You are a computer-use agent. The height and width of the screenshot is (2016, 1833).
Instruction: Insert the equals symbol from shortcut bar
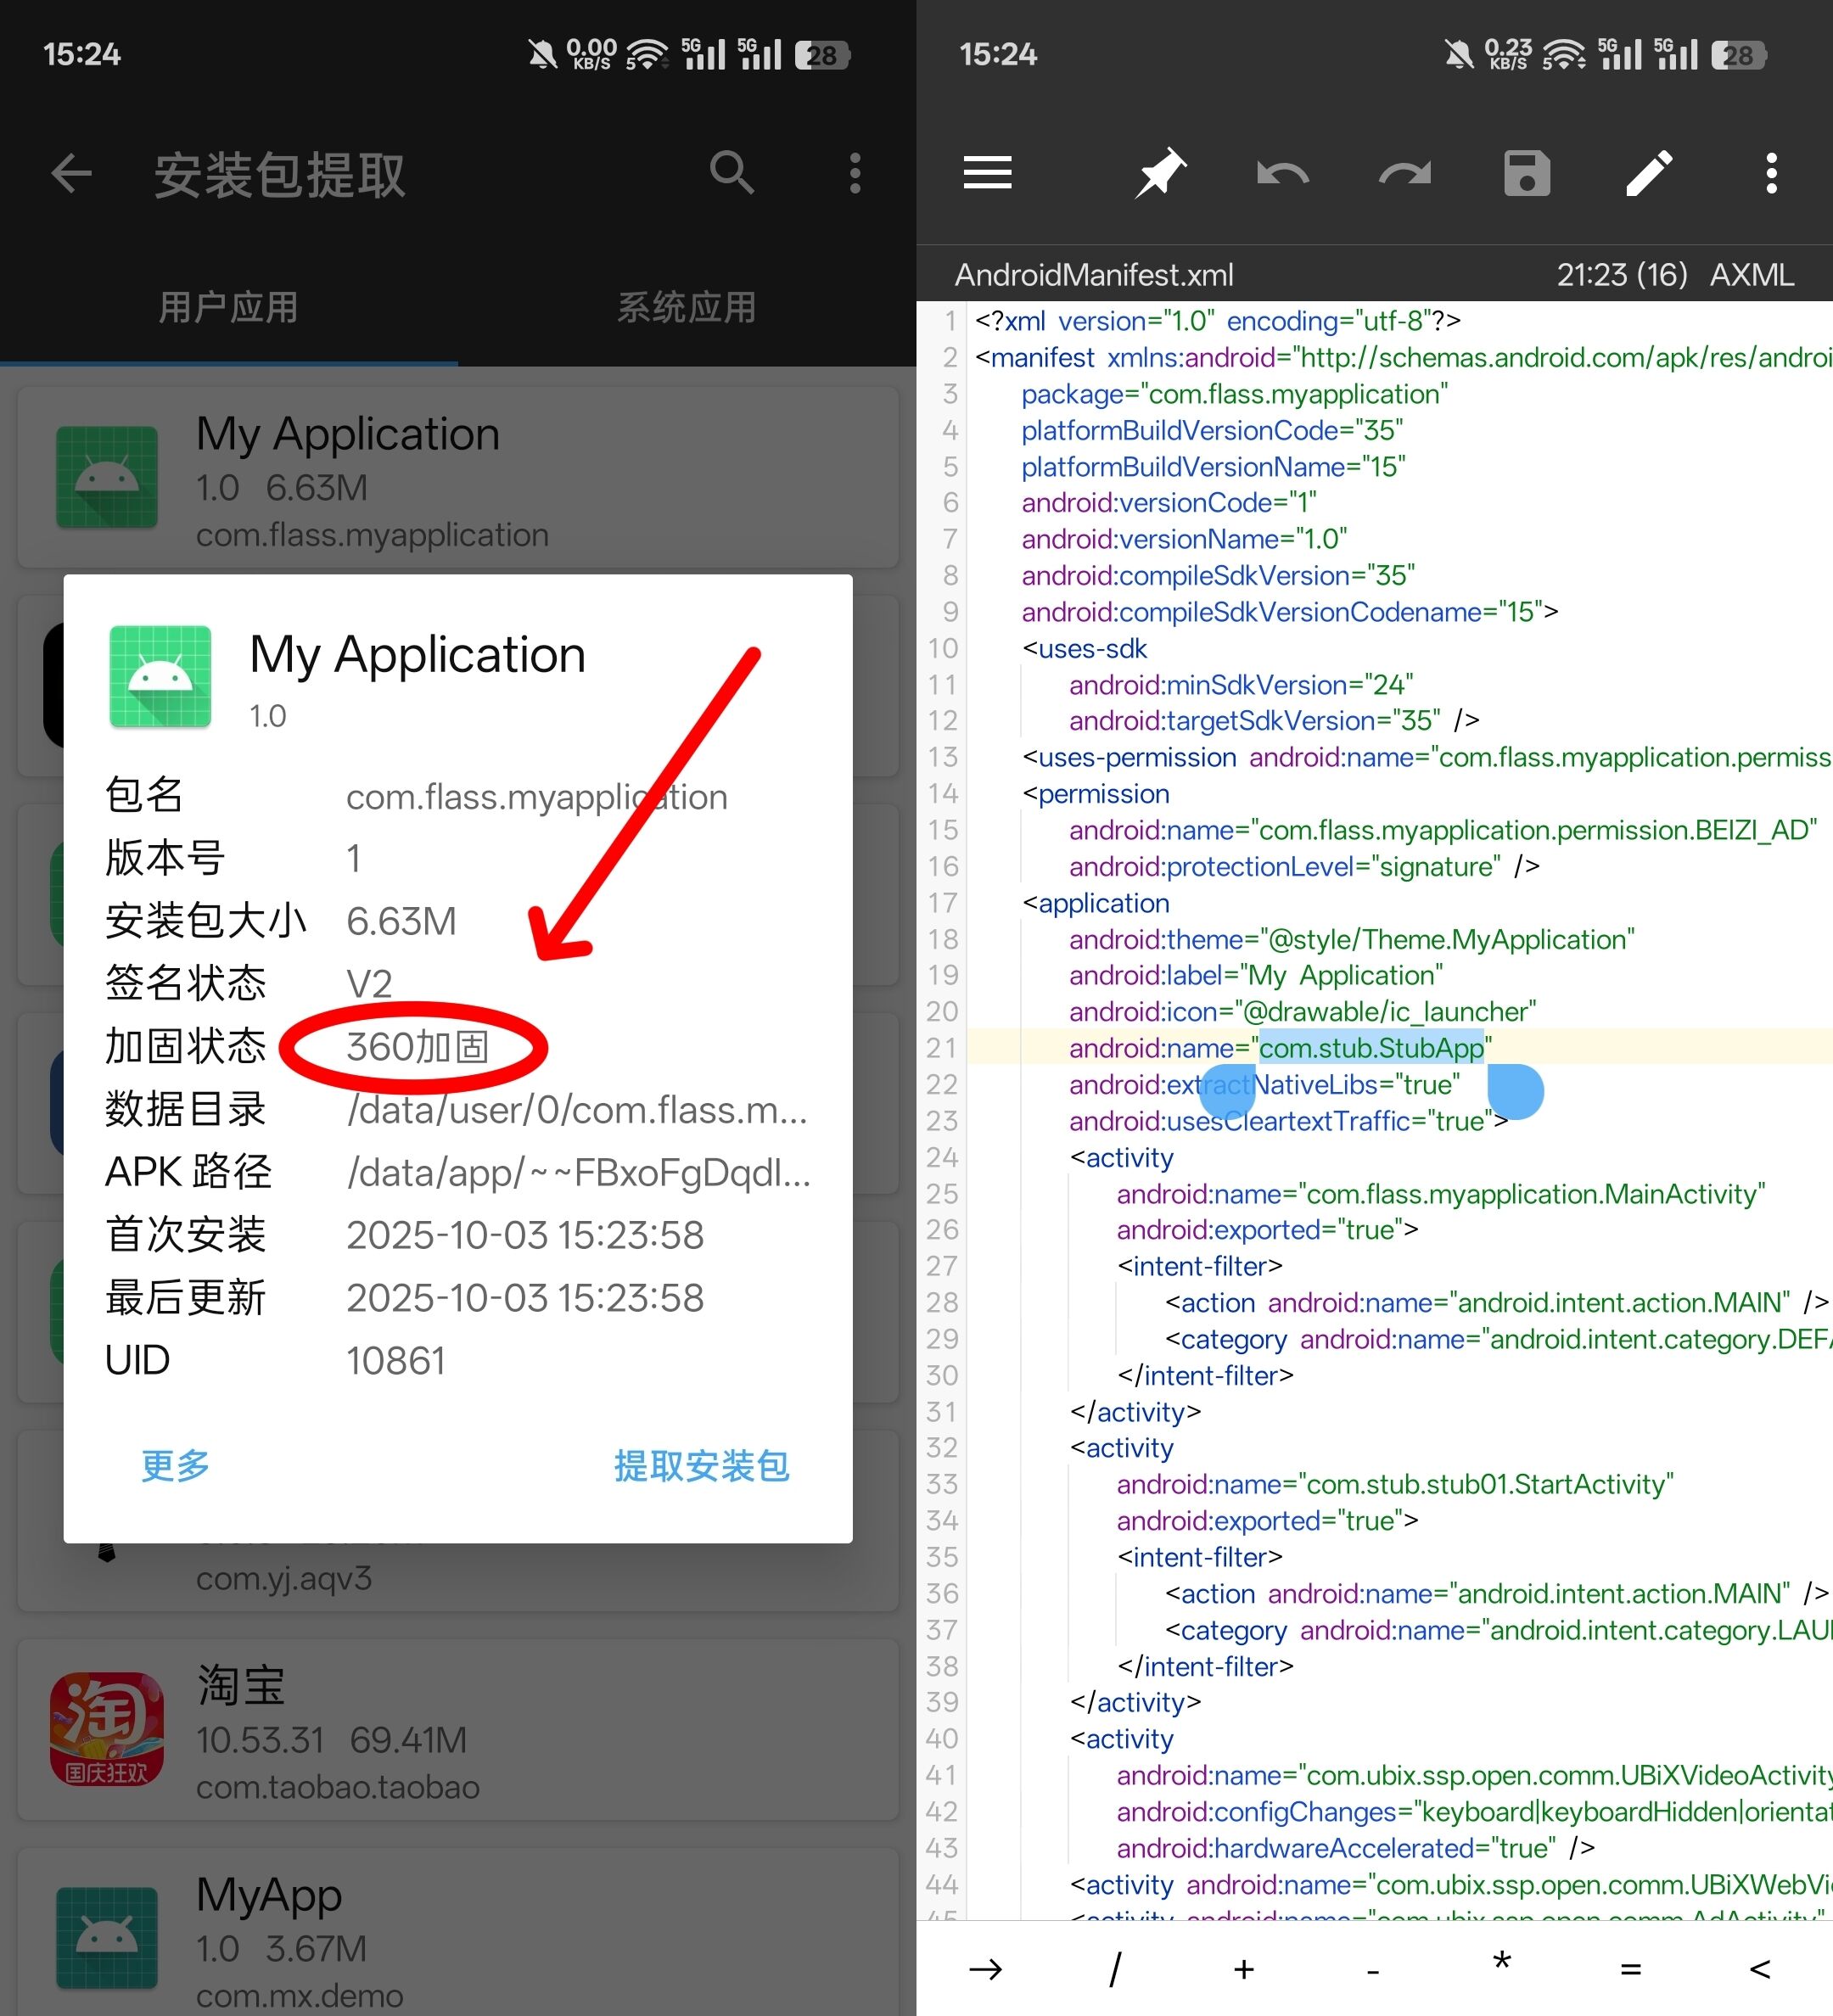pos(1631,1969)
